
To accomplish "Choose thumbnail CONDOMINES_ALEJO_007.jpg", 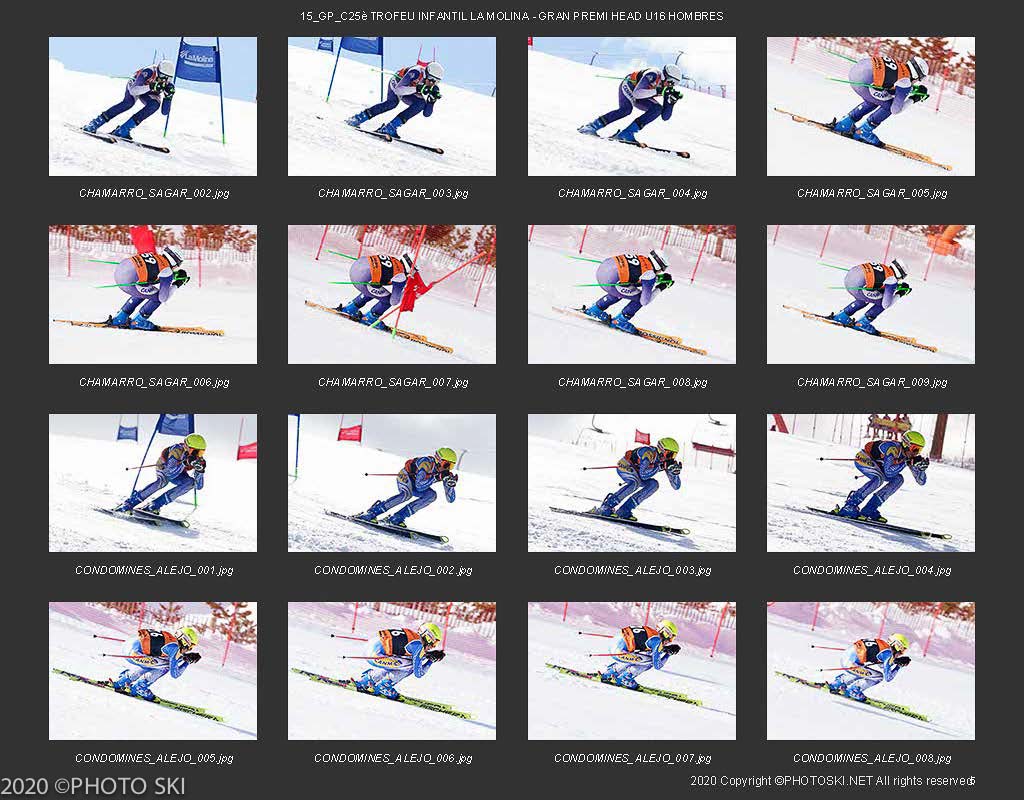I will 632,671.
